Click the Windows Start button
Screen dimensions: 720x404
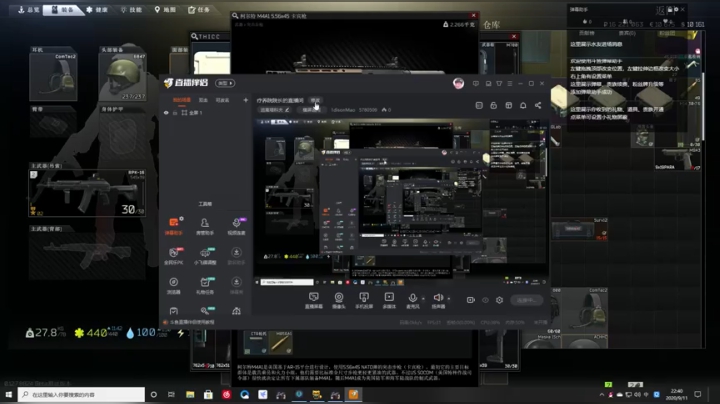[8, 394]
